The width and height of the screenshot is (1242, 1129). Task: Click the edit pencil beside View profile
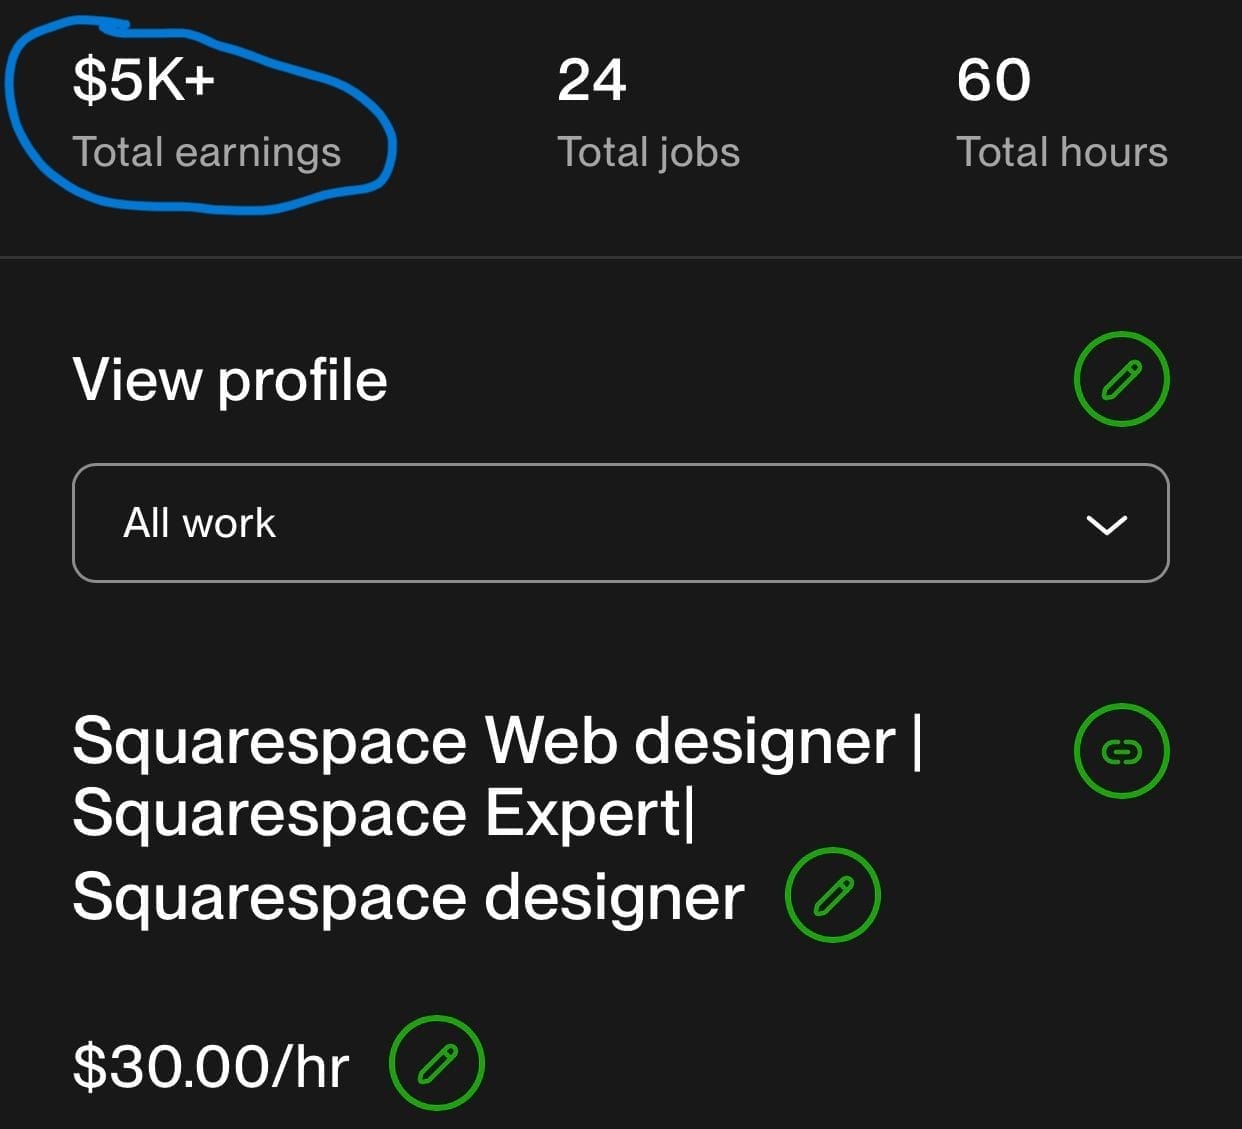point(1121,379)
